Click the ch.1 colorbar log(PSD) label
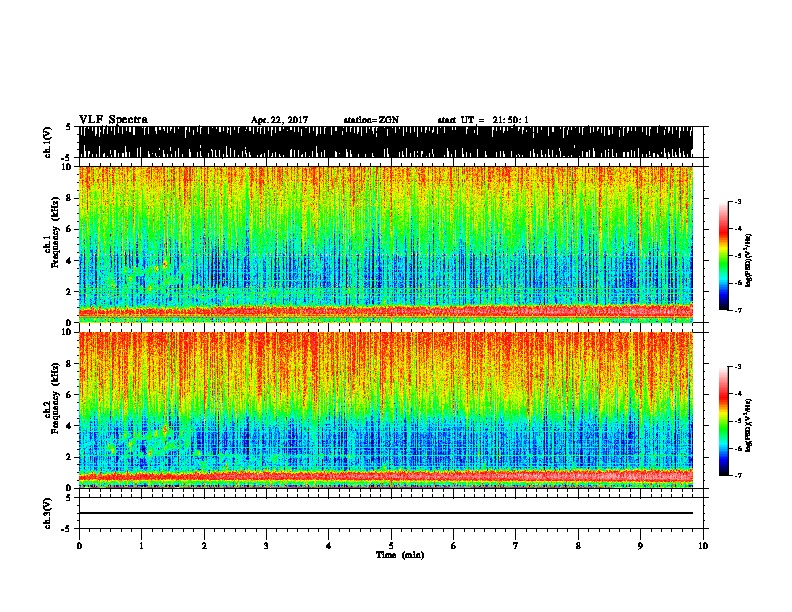Viewport: 792px width, 612px height. coord(748,261)
